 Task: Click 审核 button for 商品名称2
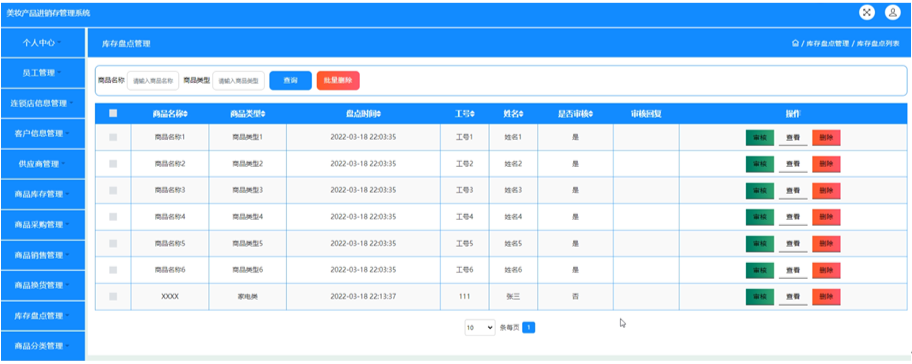(760, 165)
